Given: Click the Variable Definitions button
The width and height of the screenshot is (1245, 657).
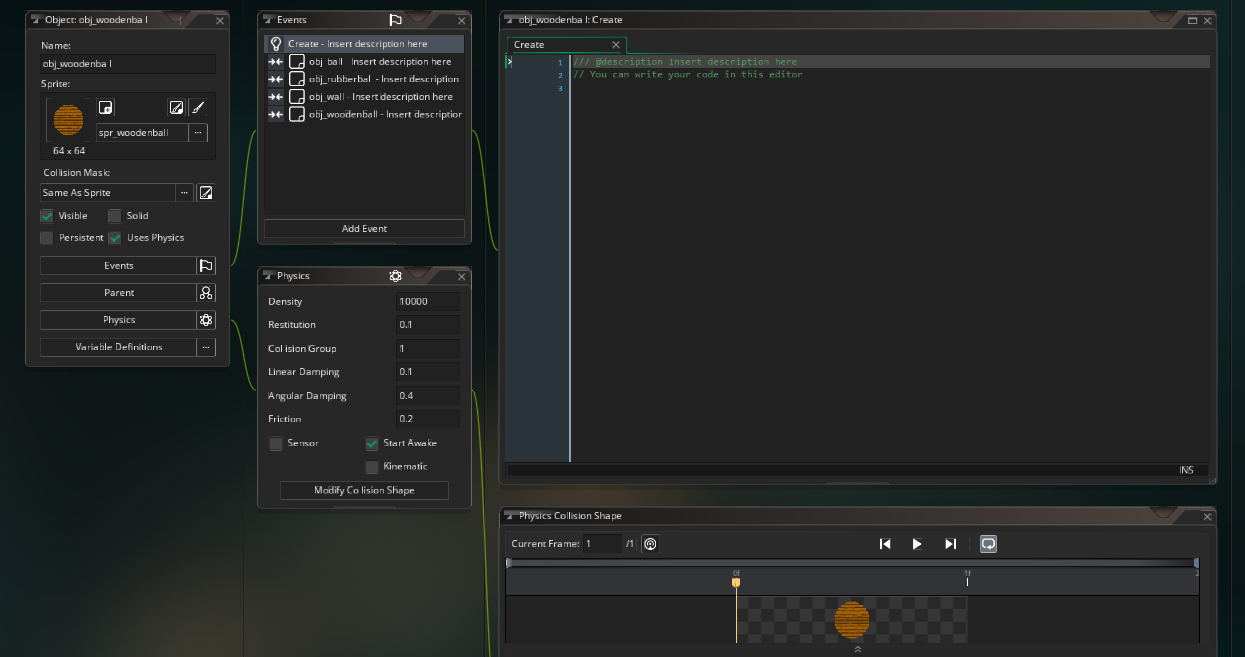Looking at the screenshot, I should point(118,347).
